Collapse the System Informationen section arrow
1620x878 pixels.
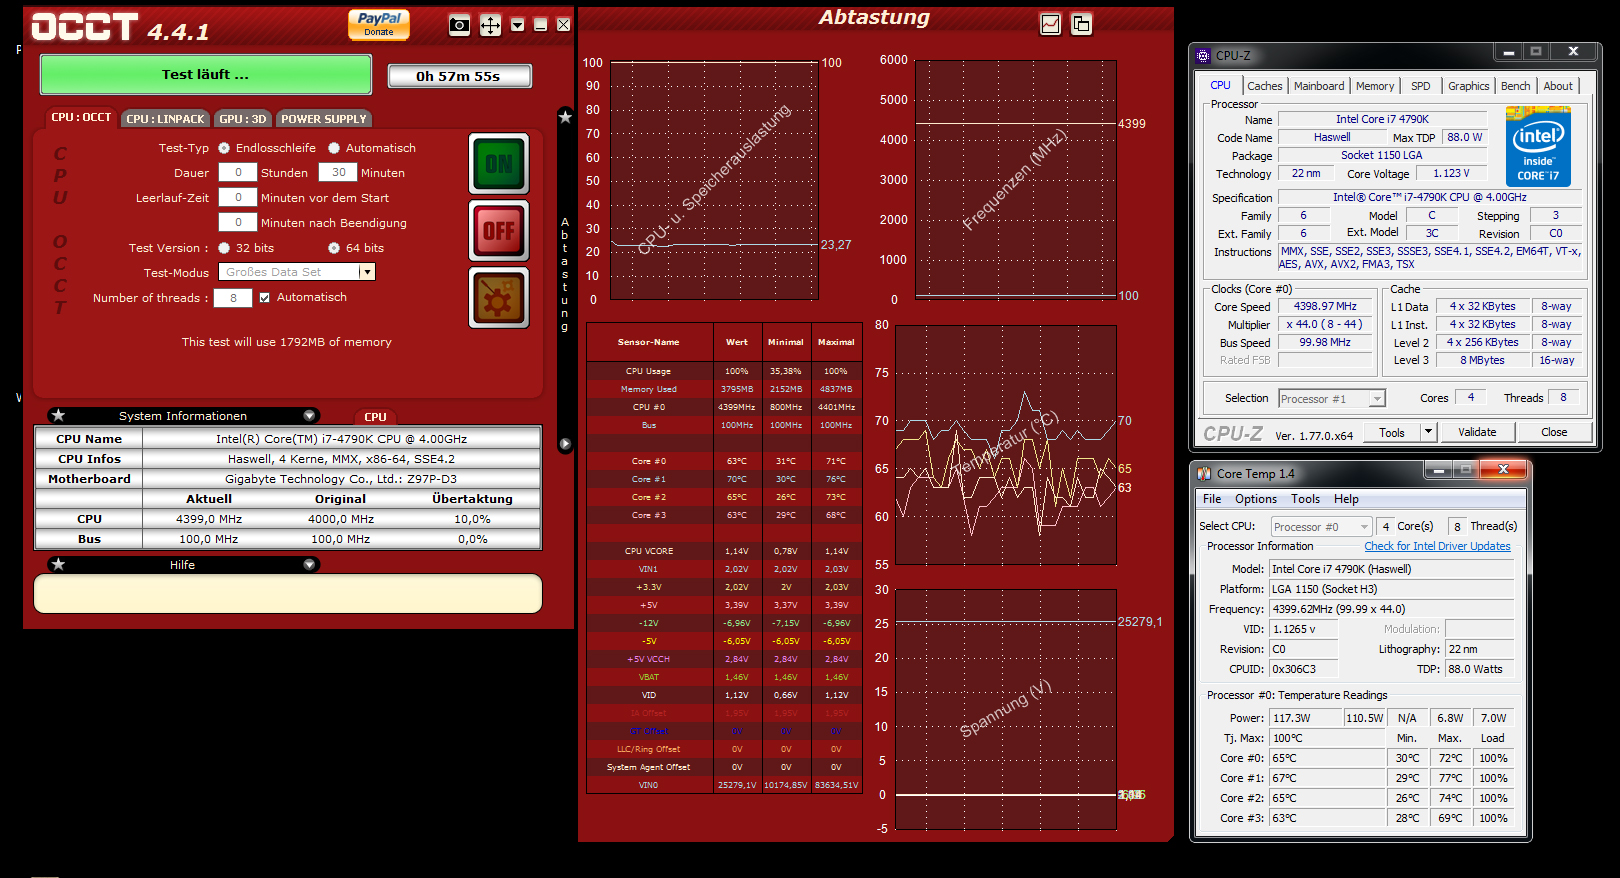click(x=309, y=415)
